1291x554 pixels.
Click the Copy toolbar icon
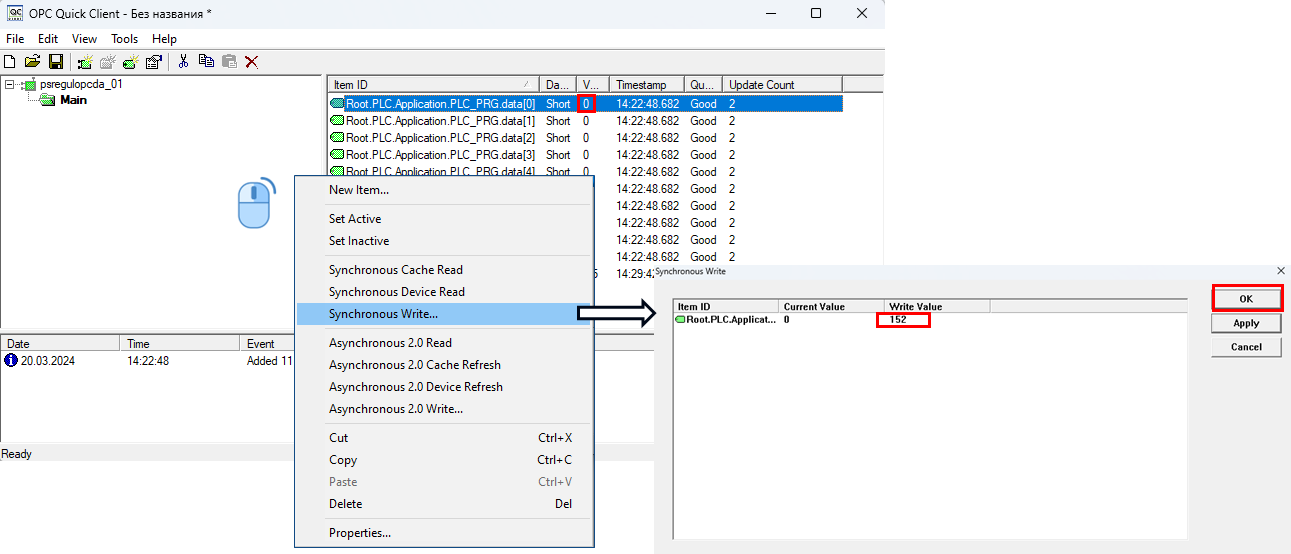(207, 62)
